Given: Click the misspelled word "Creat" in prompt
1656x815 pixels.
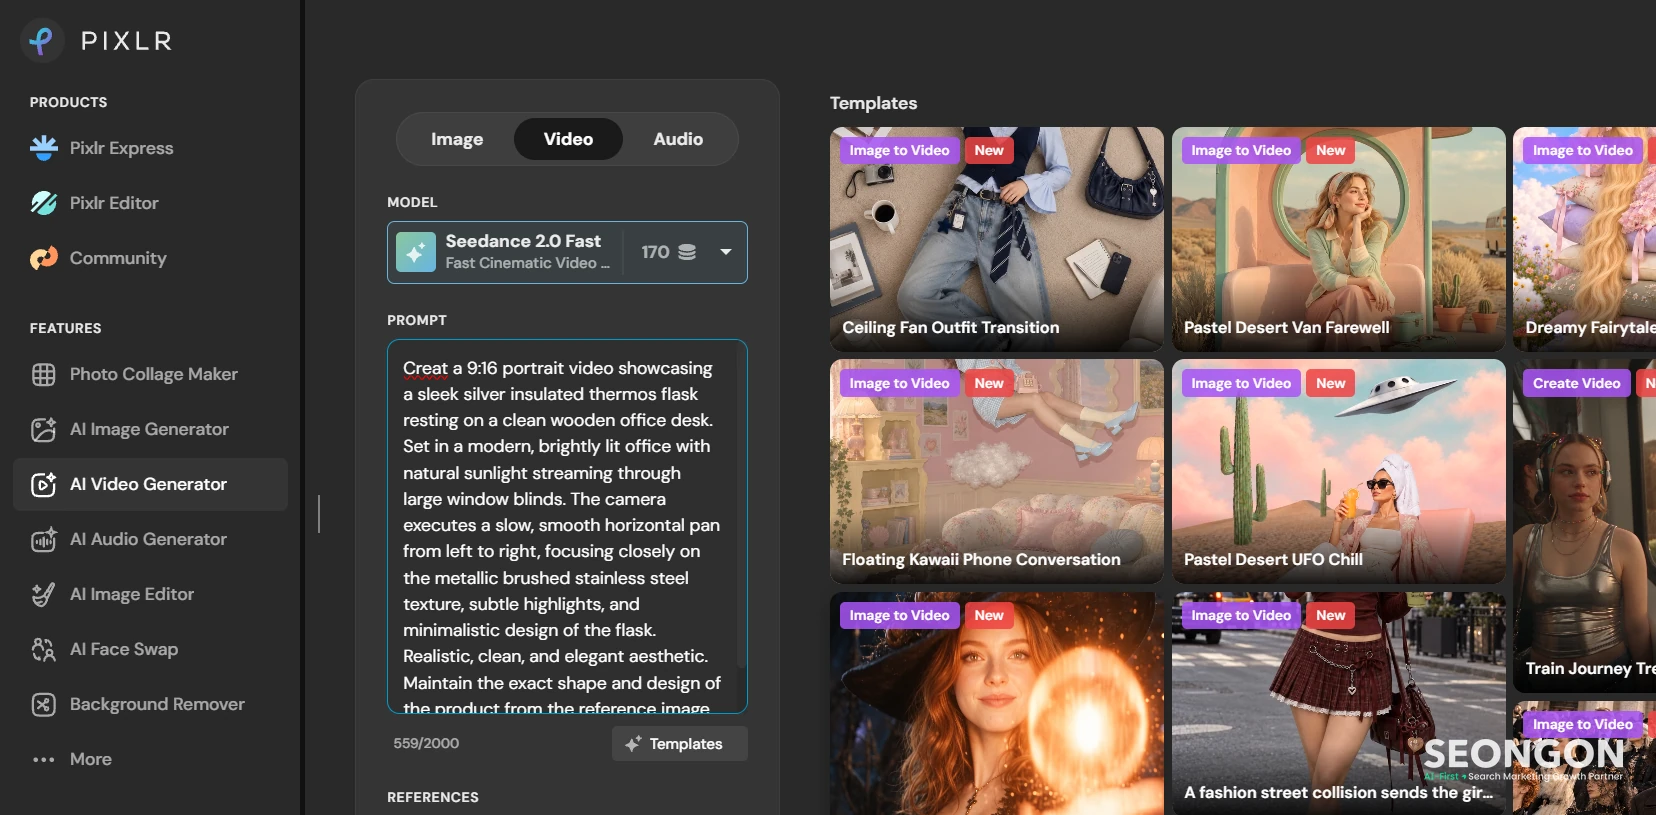Looking at the screenshot, I should (426, 368).
